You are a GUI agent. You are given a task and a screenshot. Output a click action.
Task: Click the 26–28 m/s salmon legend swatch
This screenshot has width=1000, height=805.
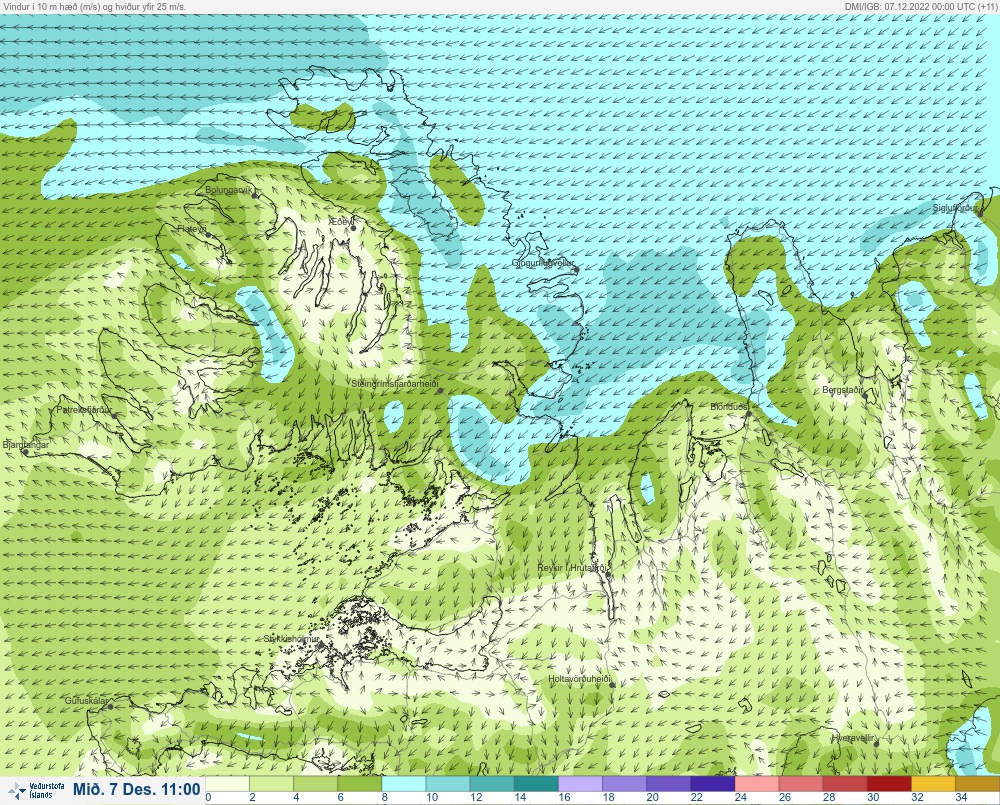(x=801, y=783)
